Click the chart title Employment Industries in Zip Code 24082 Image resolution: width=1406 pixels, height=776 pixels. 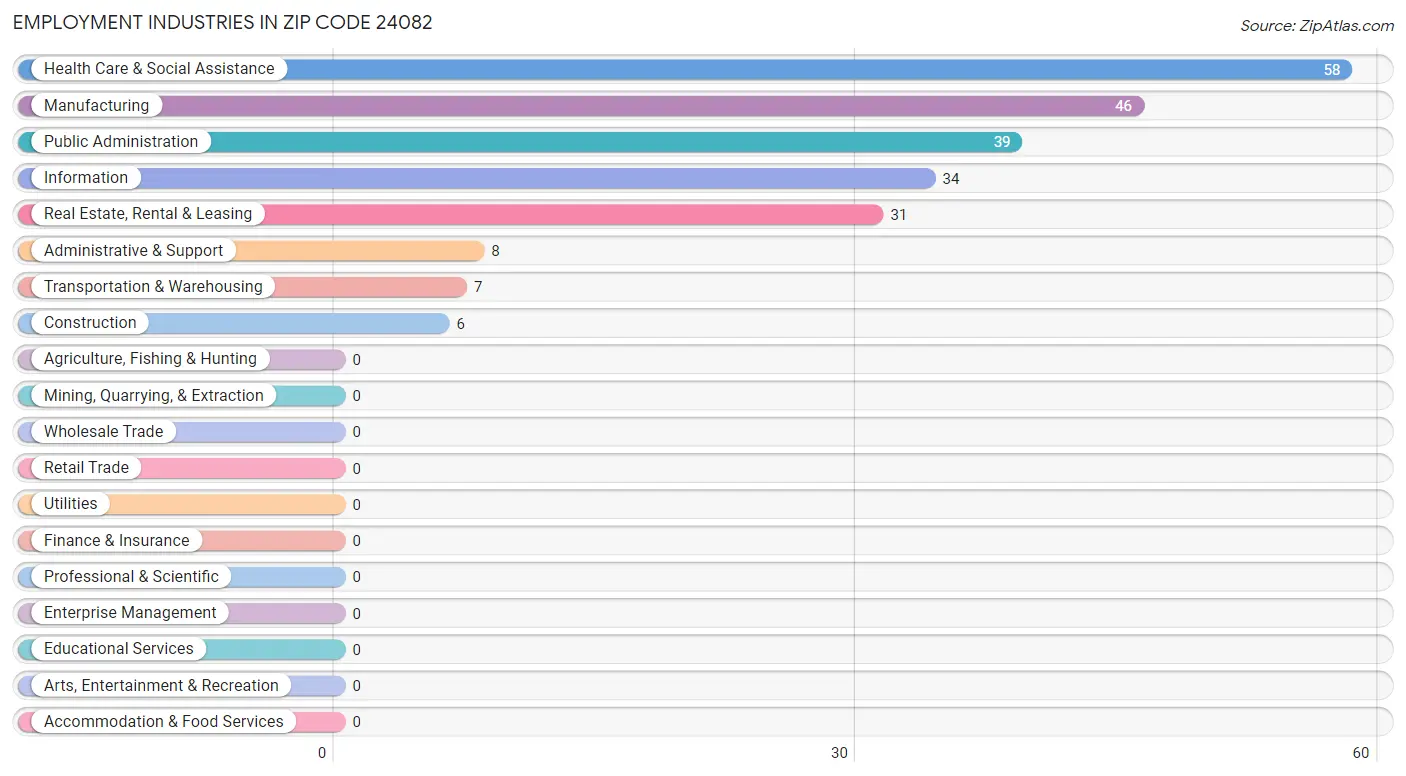(x=223, y=22)
